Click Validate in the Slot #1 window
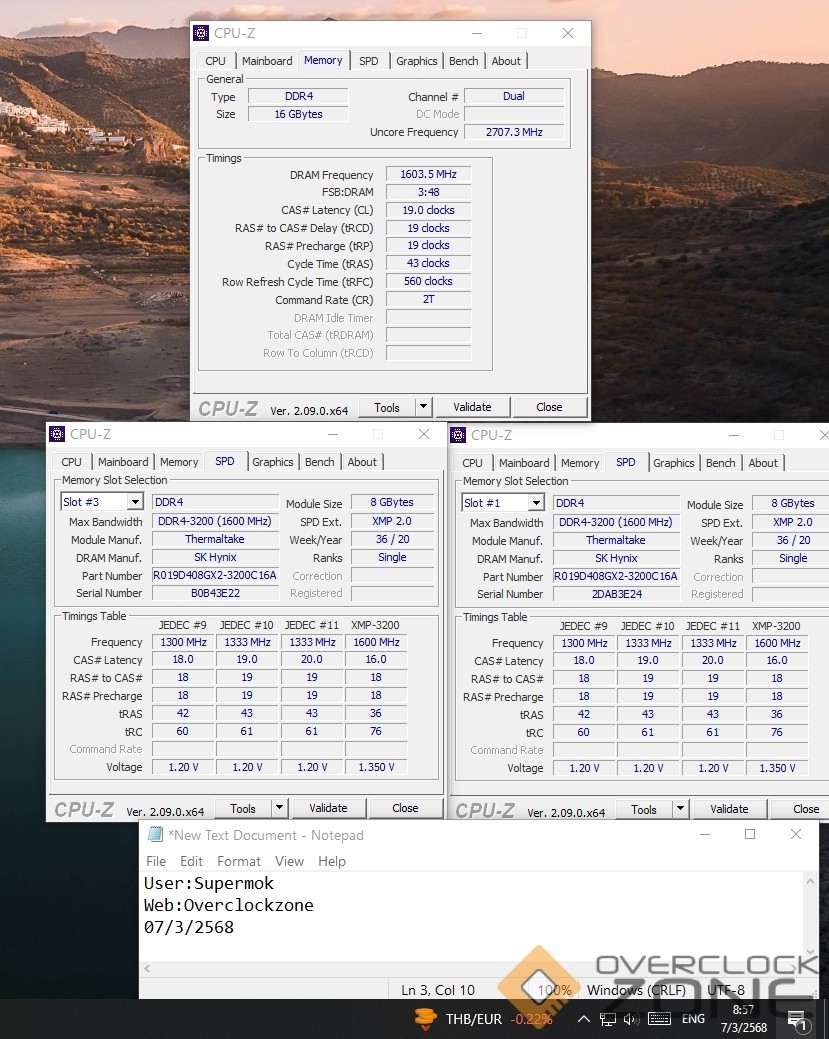Screen dimensions: 829x1039 coord(729,808)
